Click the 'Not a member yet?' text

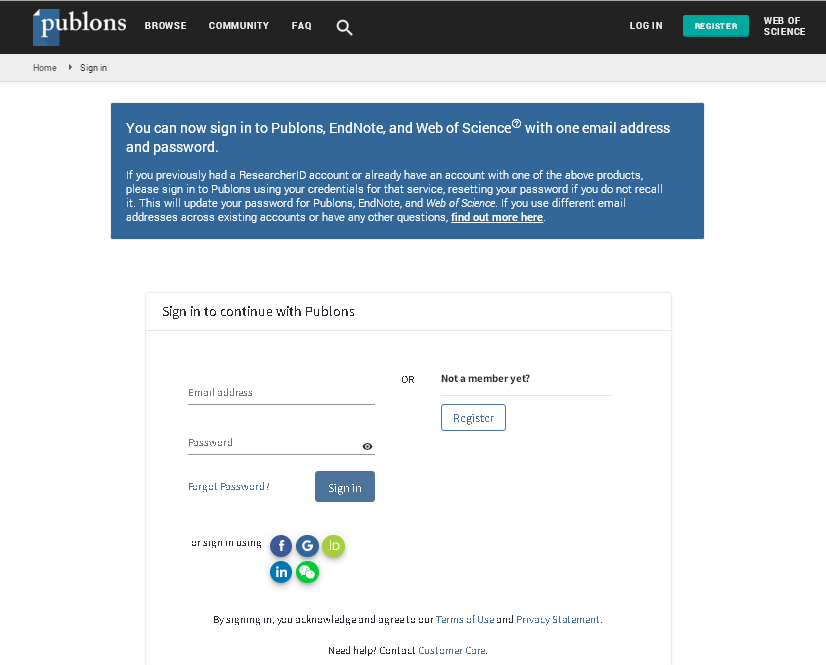pos(485,378)
